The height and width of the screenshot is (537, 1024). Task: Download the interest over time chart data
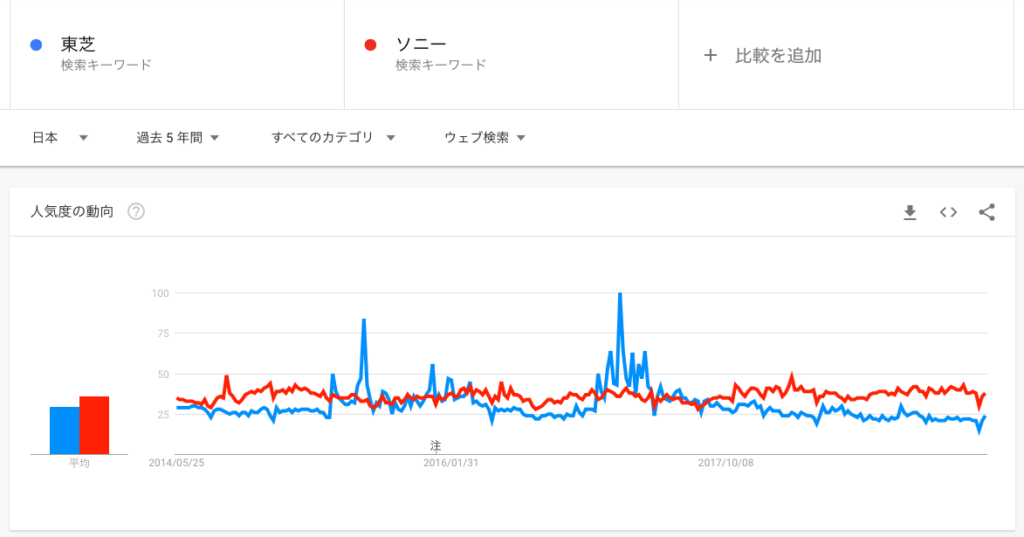[909, 212]
